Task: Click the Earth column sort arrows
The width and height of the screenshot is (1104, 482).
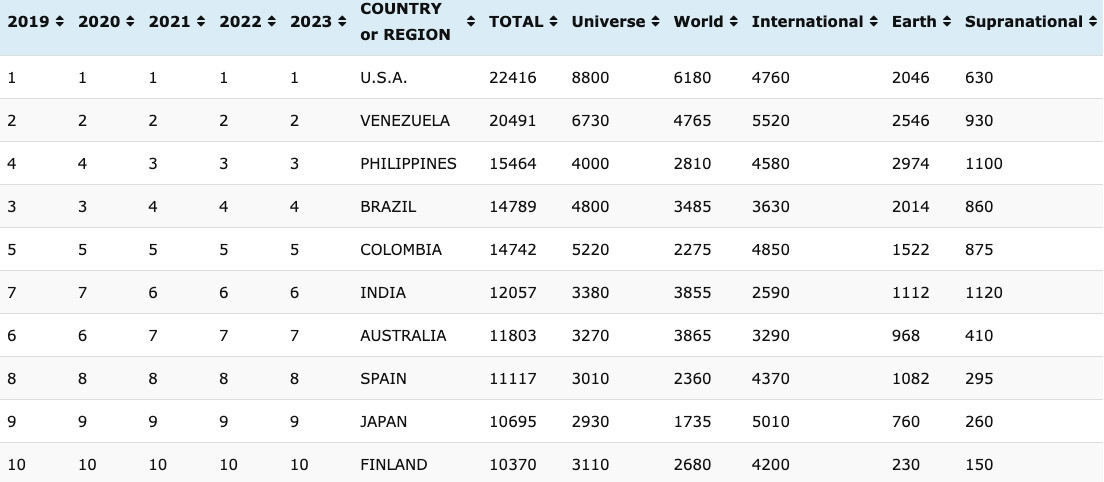Action: click(x=946, y=22)
